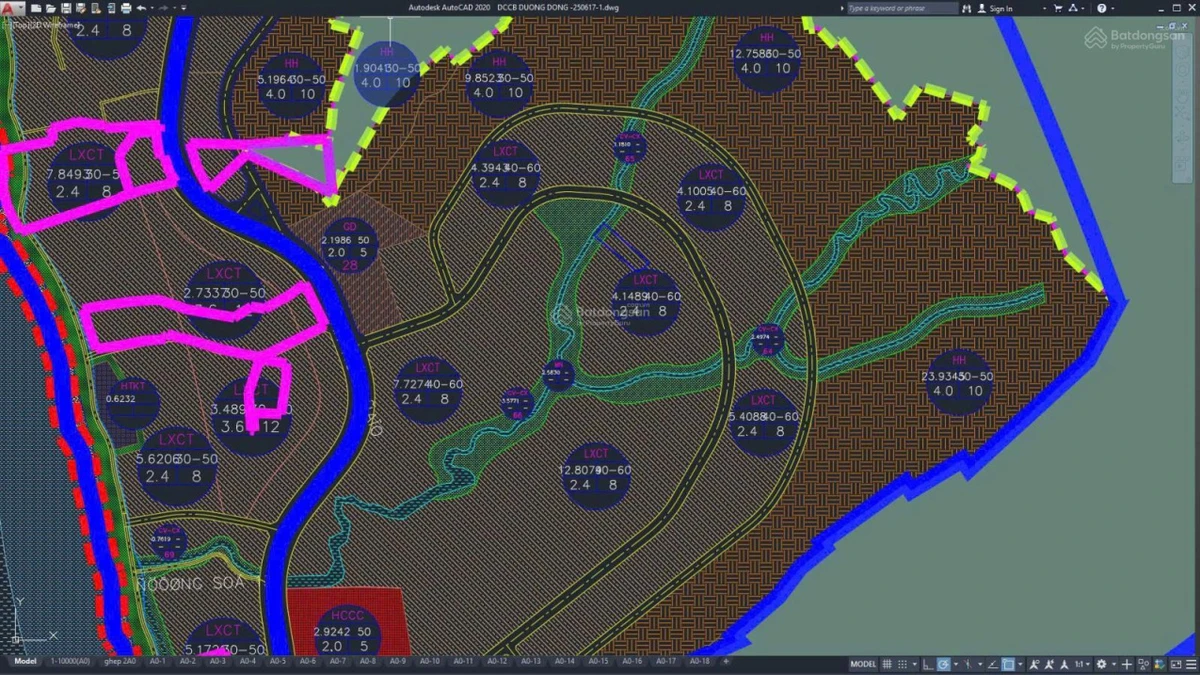This screenshot has height=675, width=1200.
Task: Click the red HCCC land parcel
Action: (x=348, y=620)
